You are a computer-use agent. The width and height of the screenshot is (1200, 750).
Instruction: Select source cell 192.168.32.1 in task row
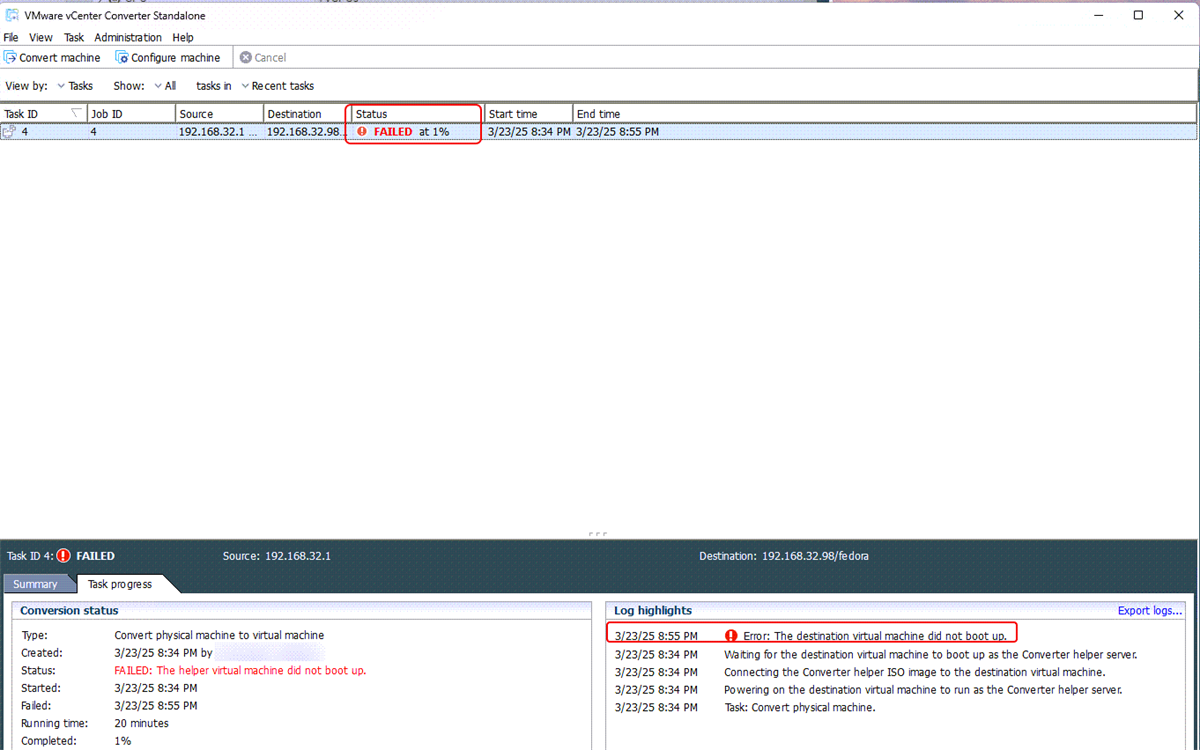[220, 131]
